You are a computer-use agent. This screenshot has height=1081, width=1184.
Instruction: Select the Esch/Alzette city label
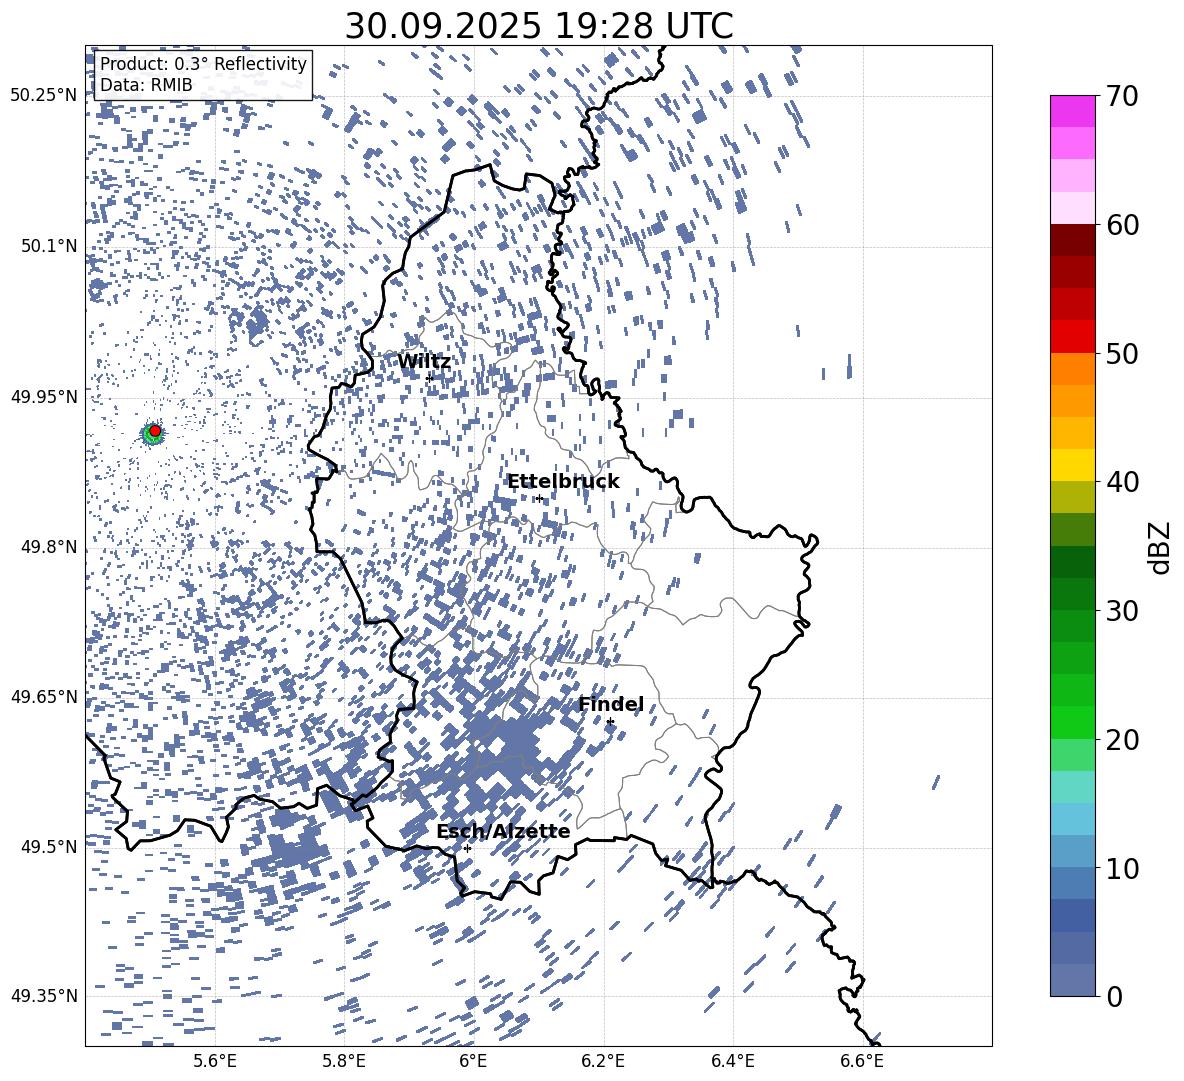[503, 831]
